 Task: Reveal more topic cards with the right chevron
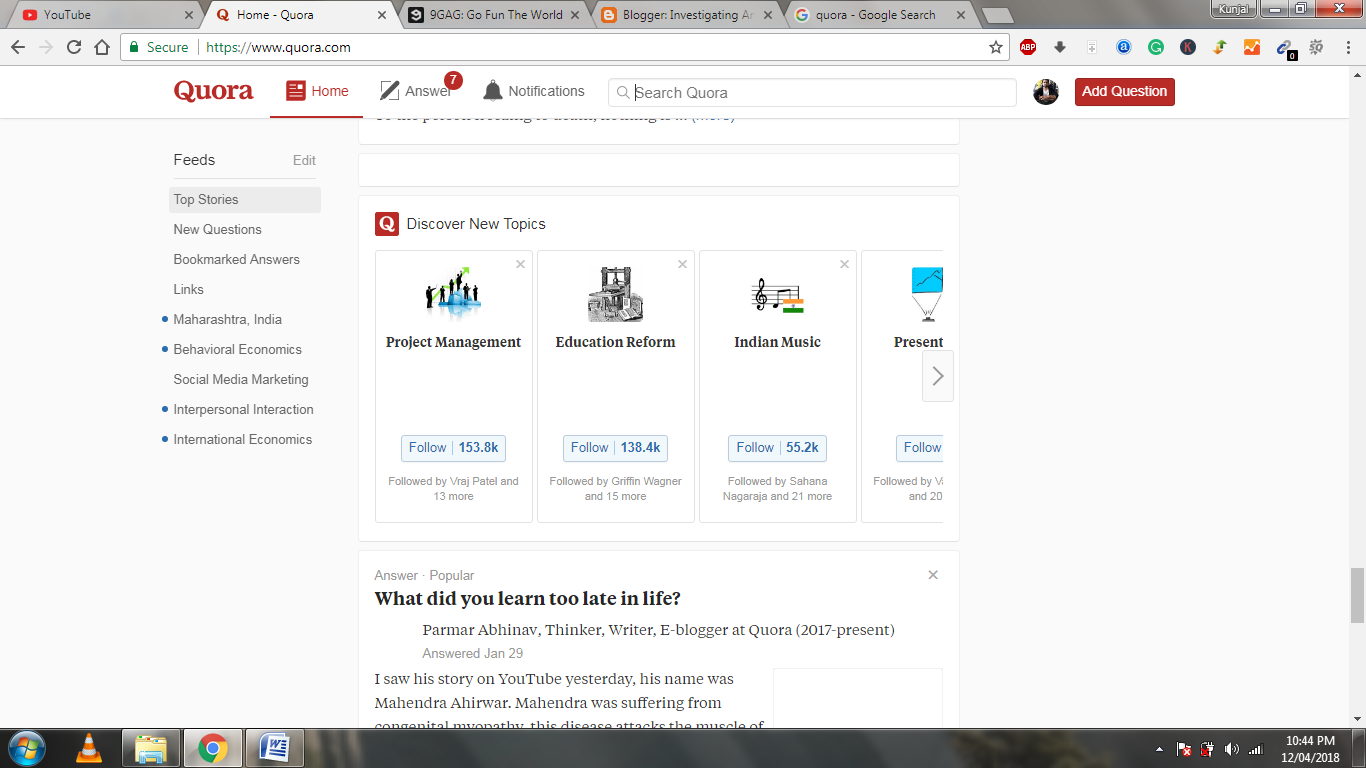pos(937,376)
